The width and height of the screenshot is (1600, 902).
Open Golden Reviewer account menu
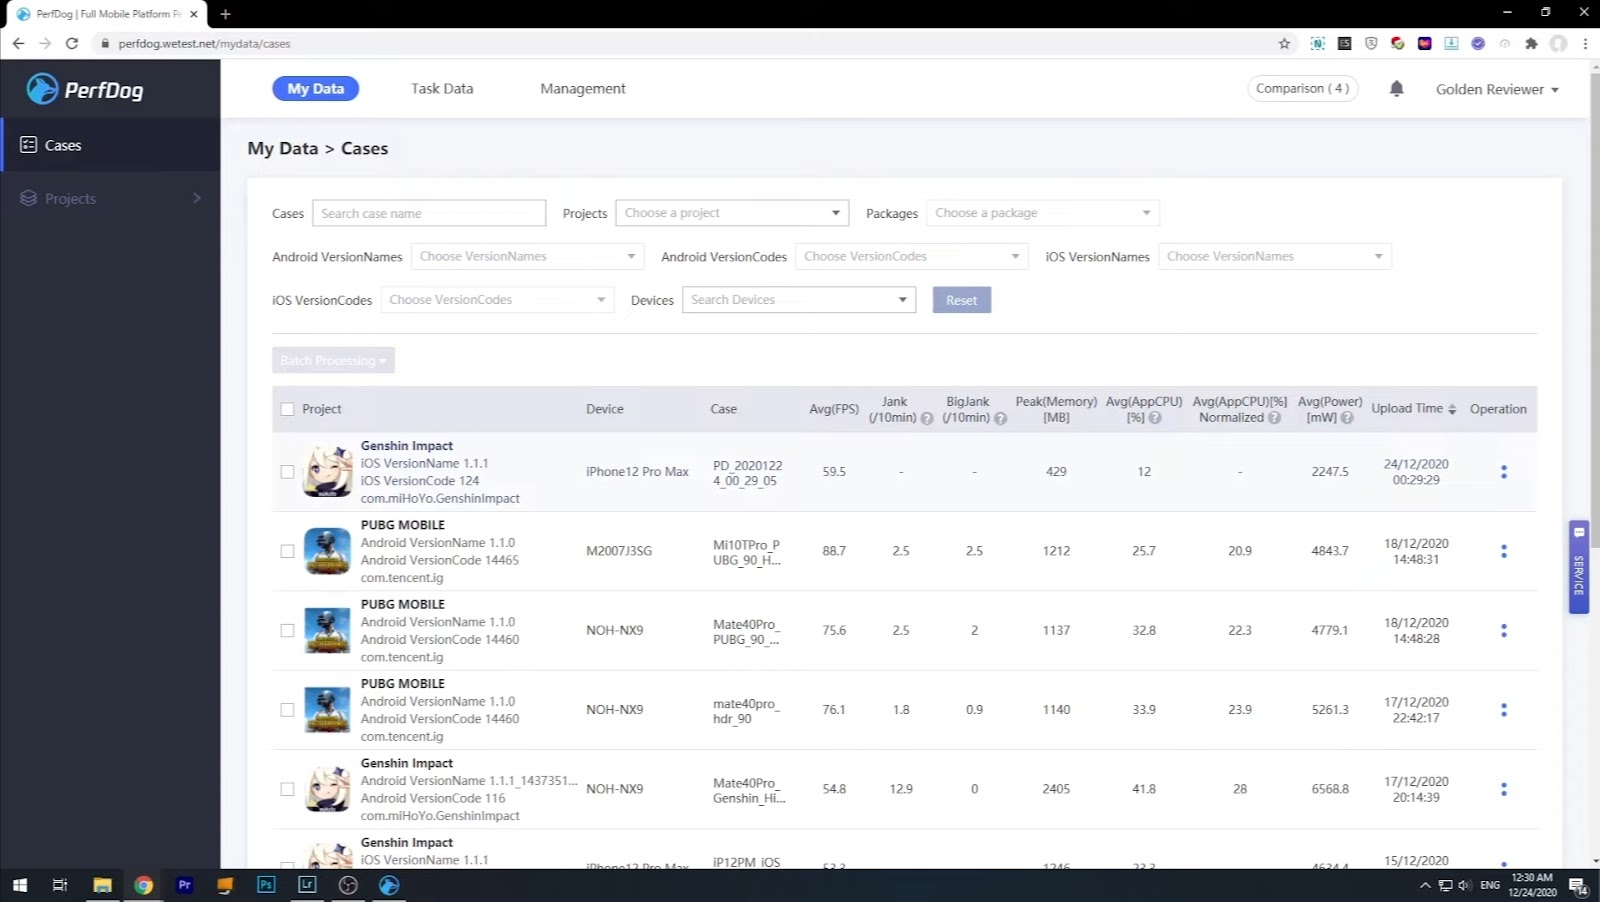pos(1497,89)
